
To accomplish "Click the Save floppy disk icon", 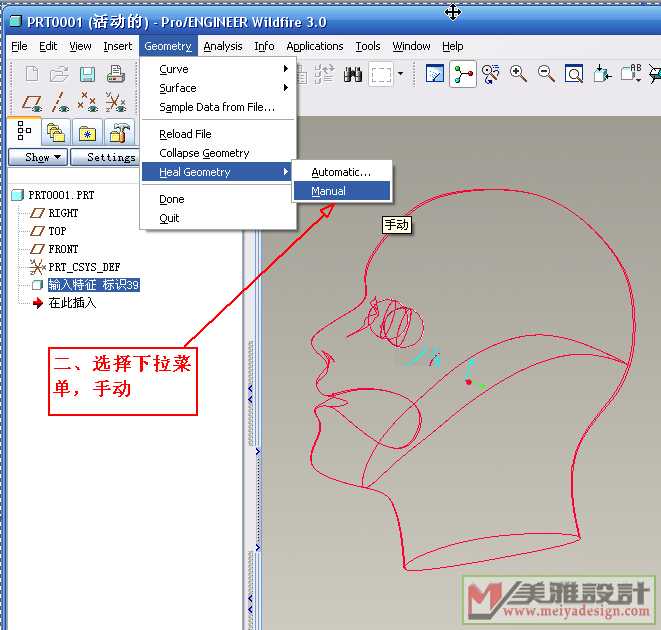I will click(x=87, y=74).
